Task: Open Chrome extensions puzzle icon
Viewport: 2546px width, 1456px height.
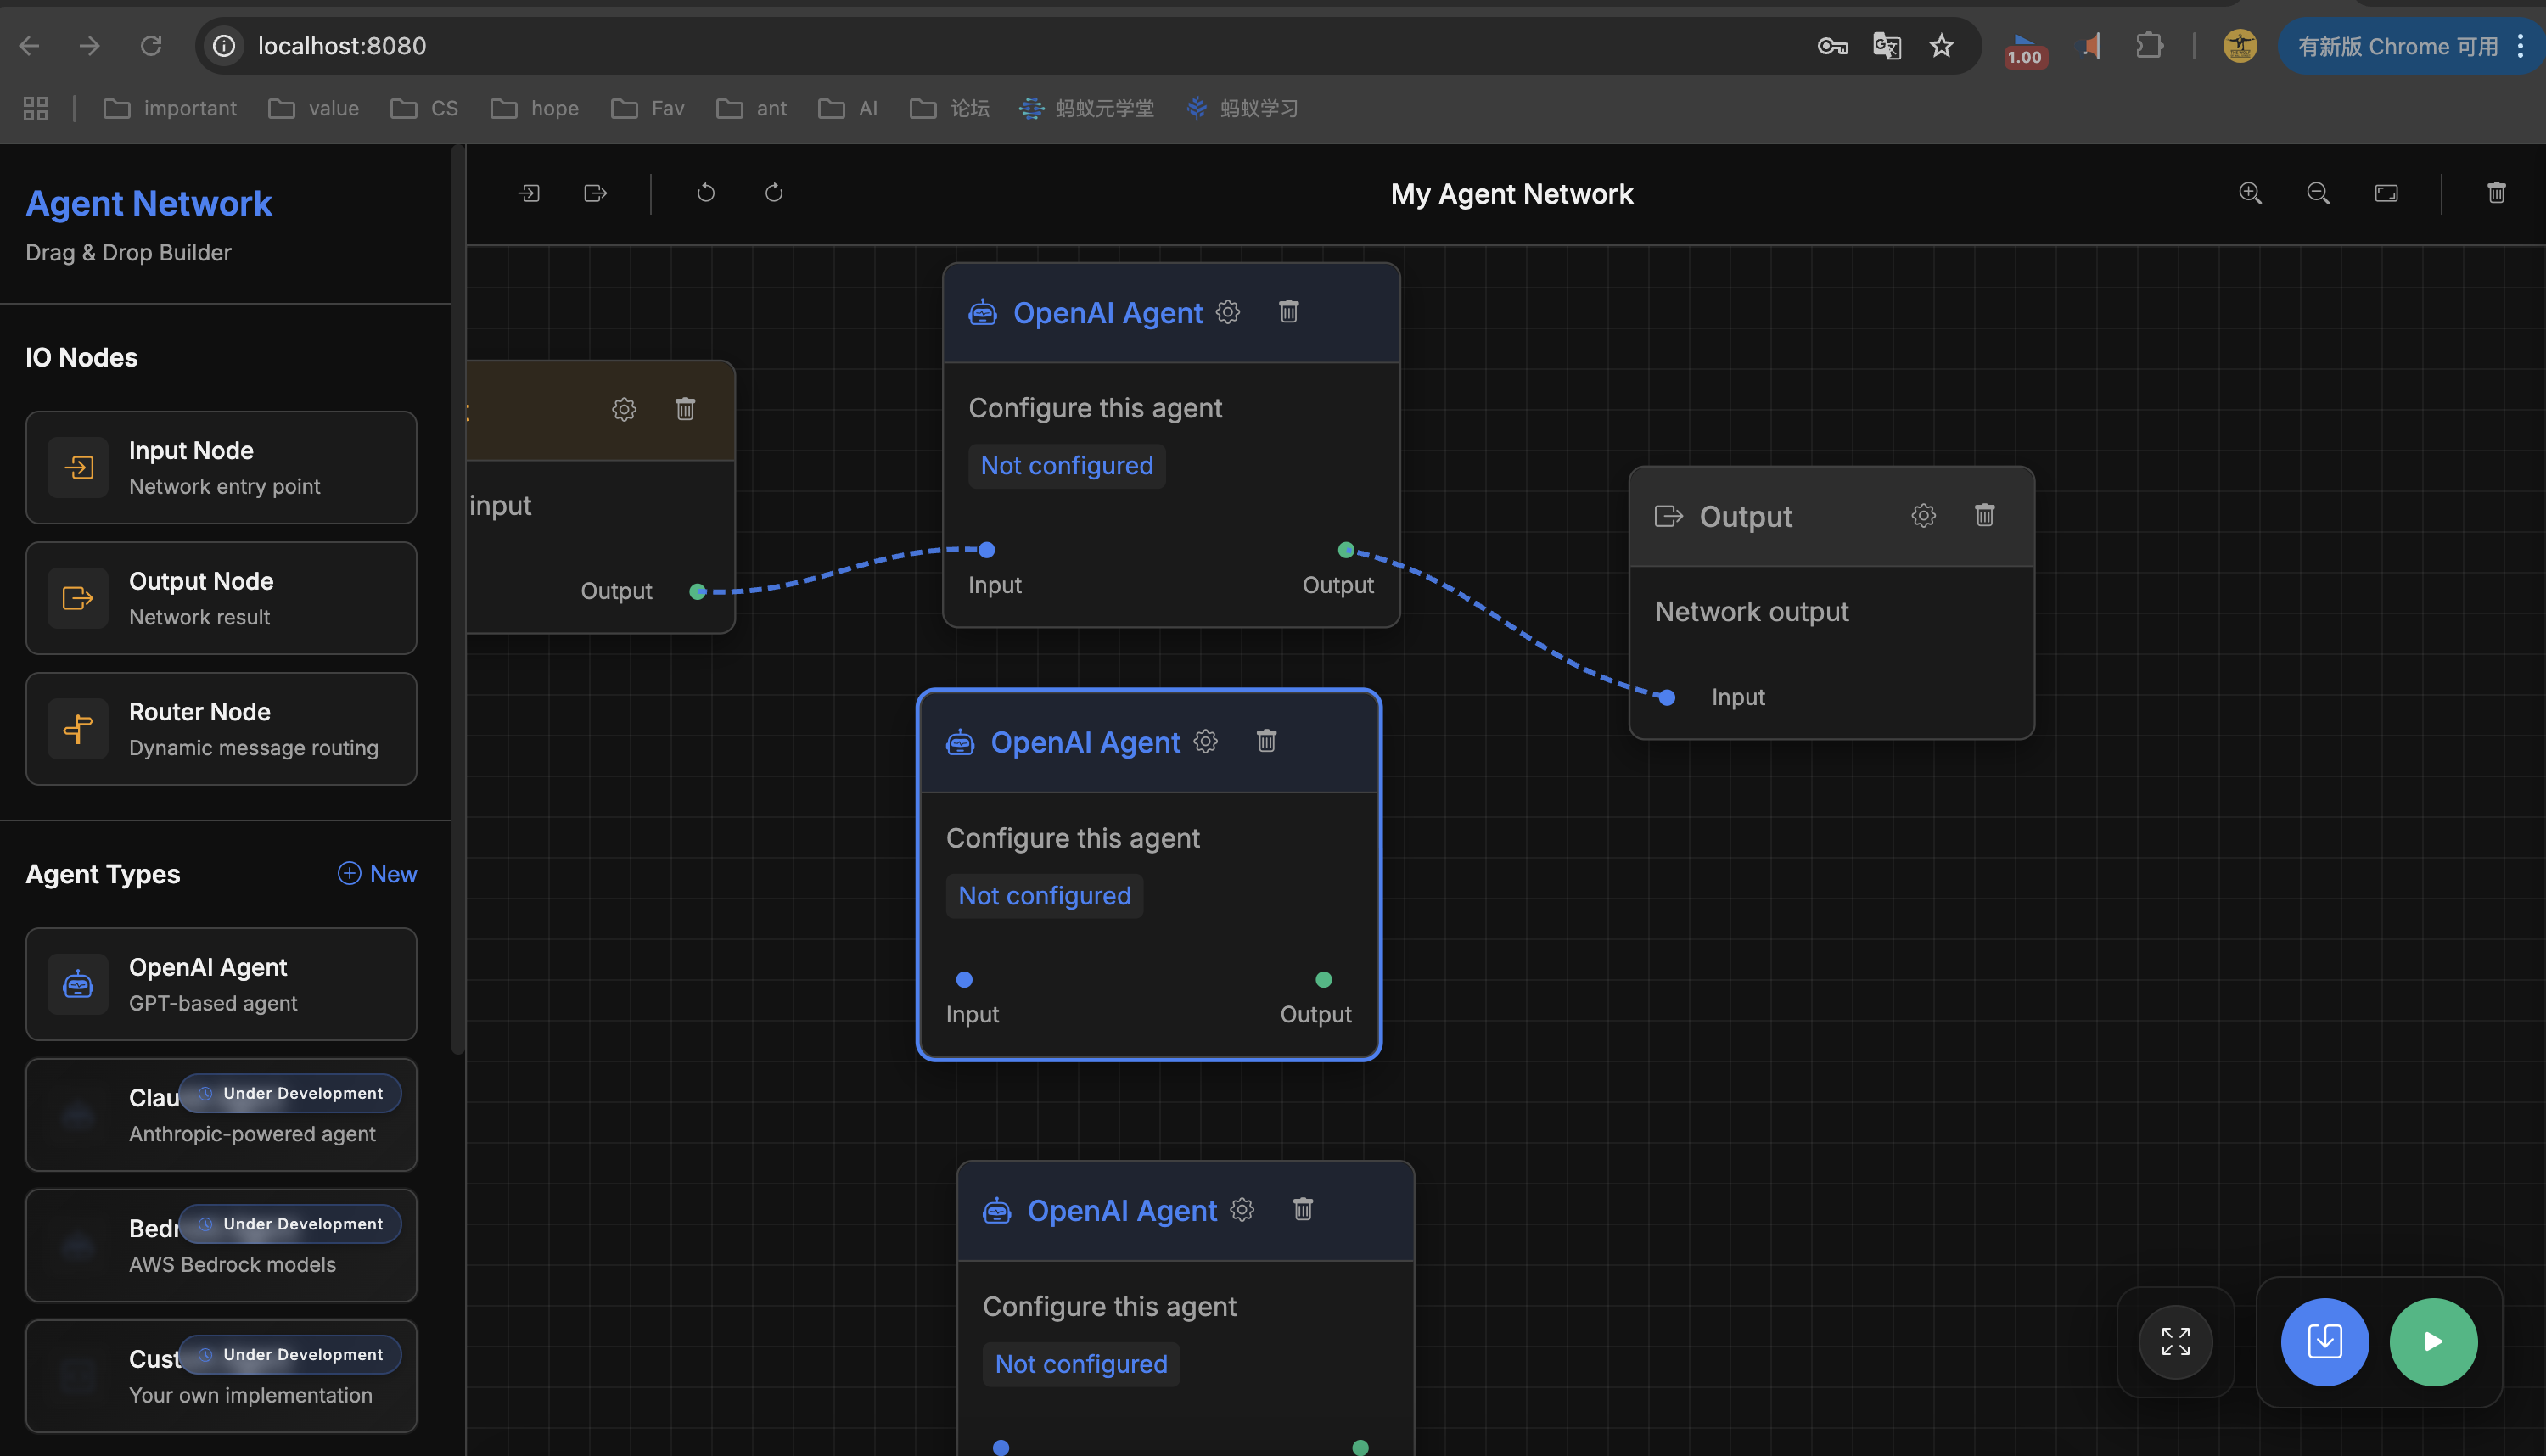Action: click(x=2149, y=46)
